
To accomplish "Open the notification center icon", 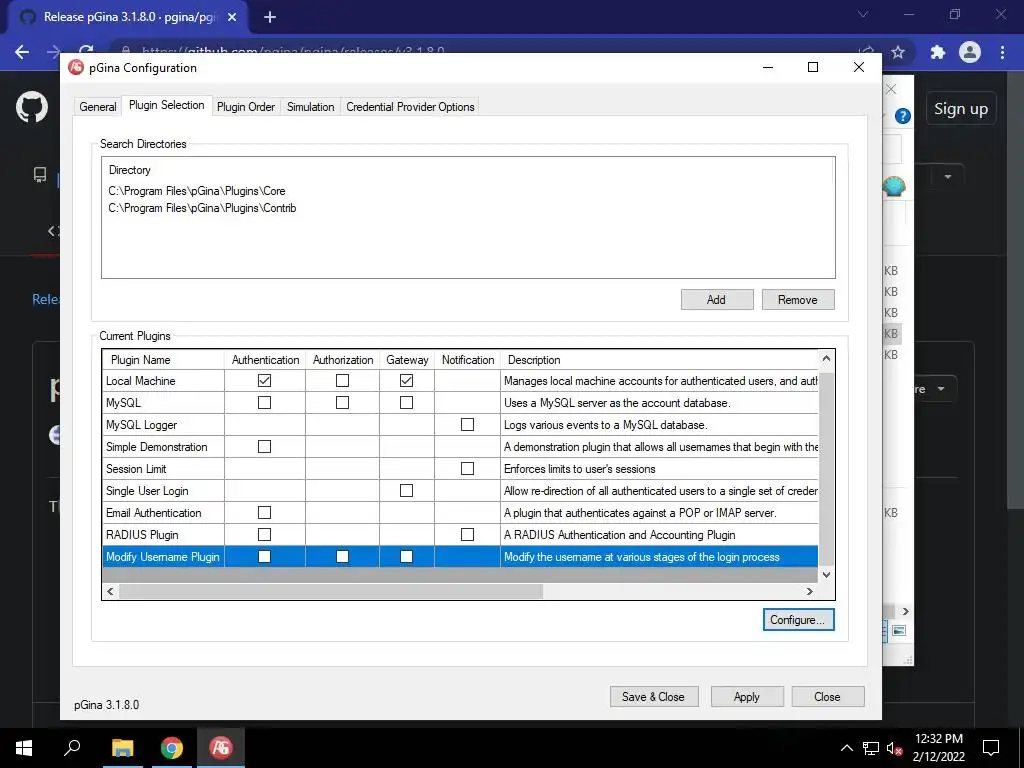I will click(x=991, y=748).
